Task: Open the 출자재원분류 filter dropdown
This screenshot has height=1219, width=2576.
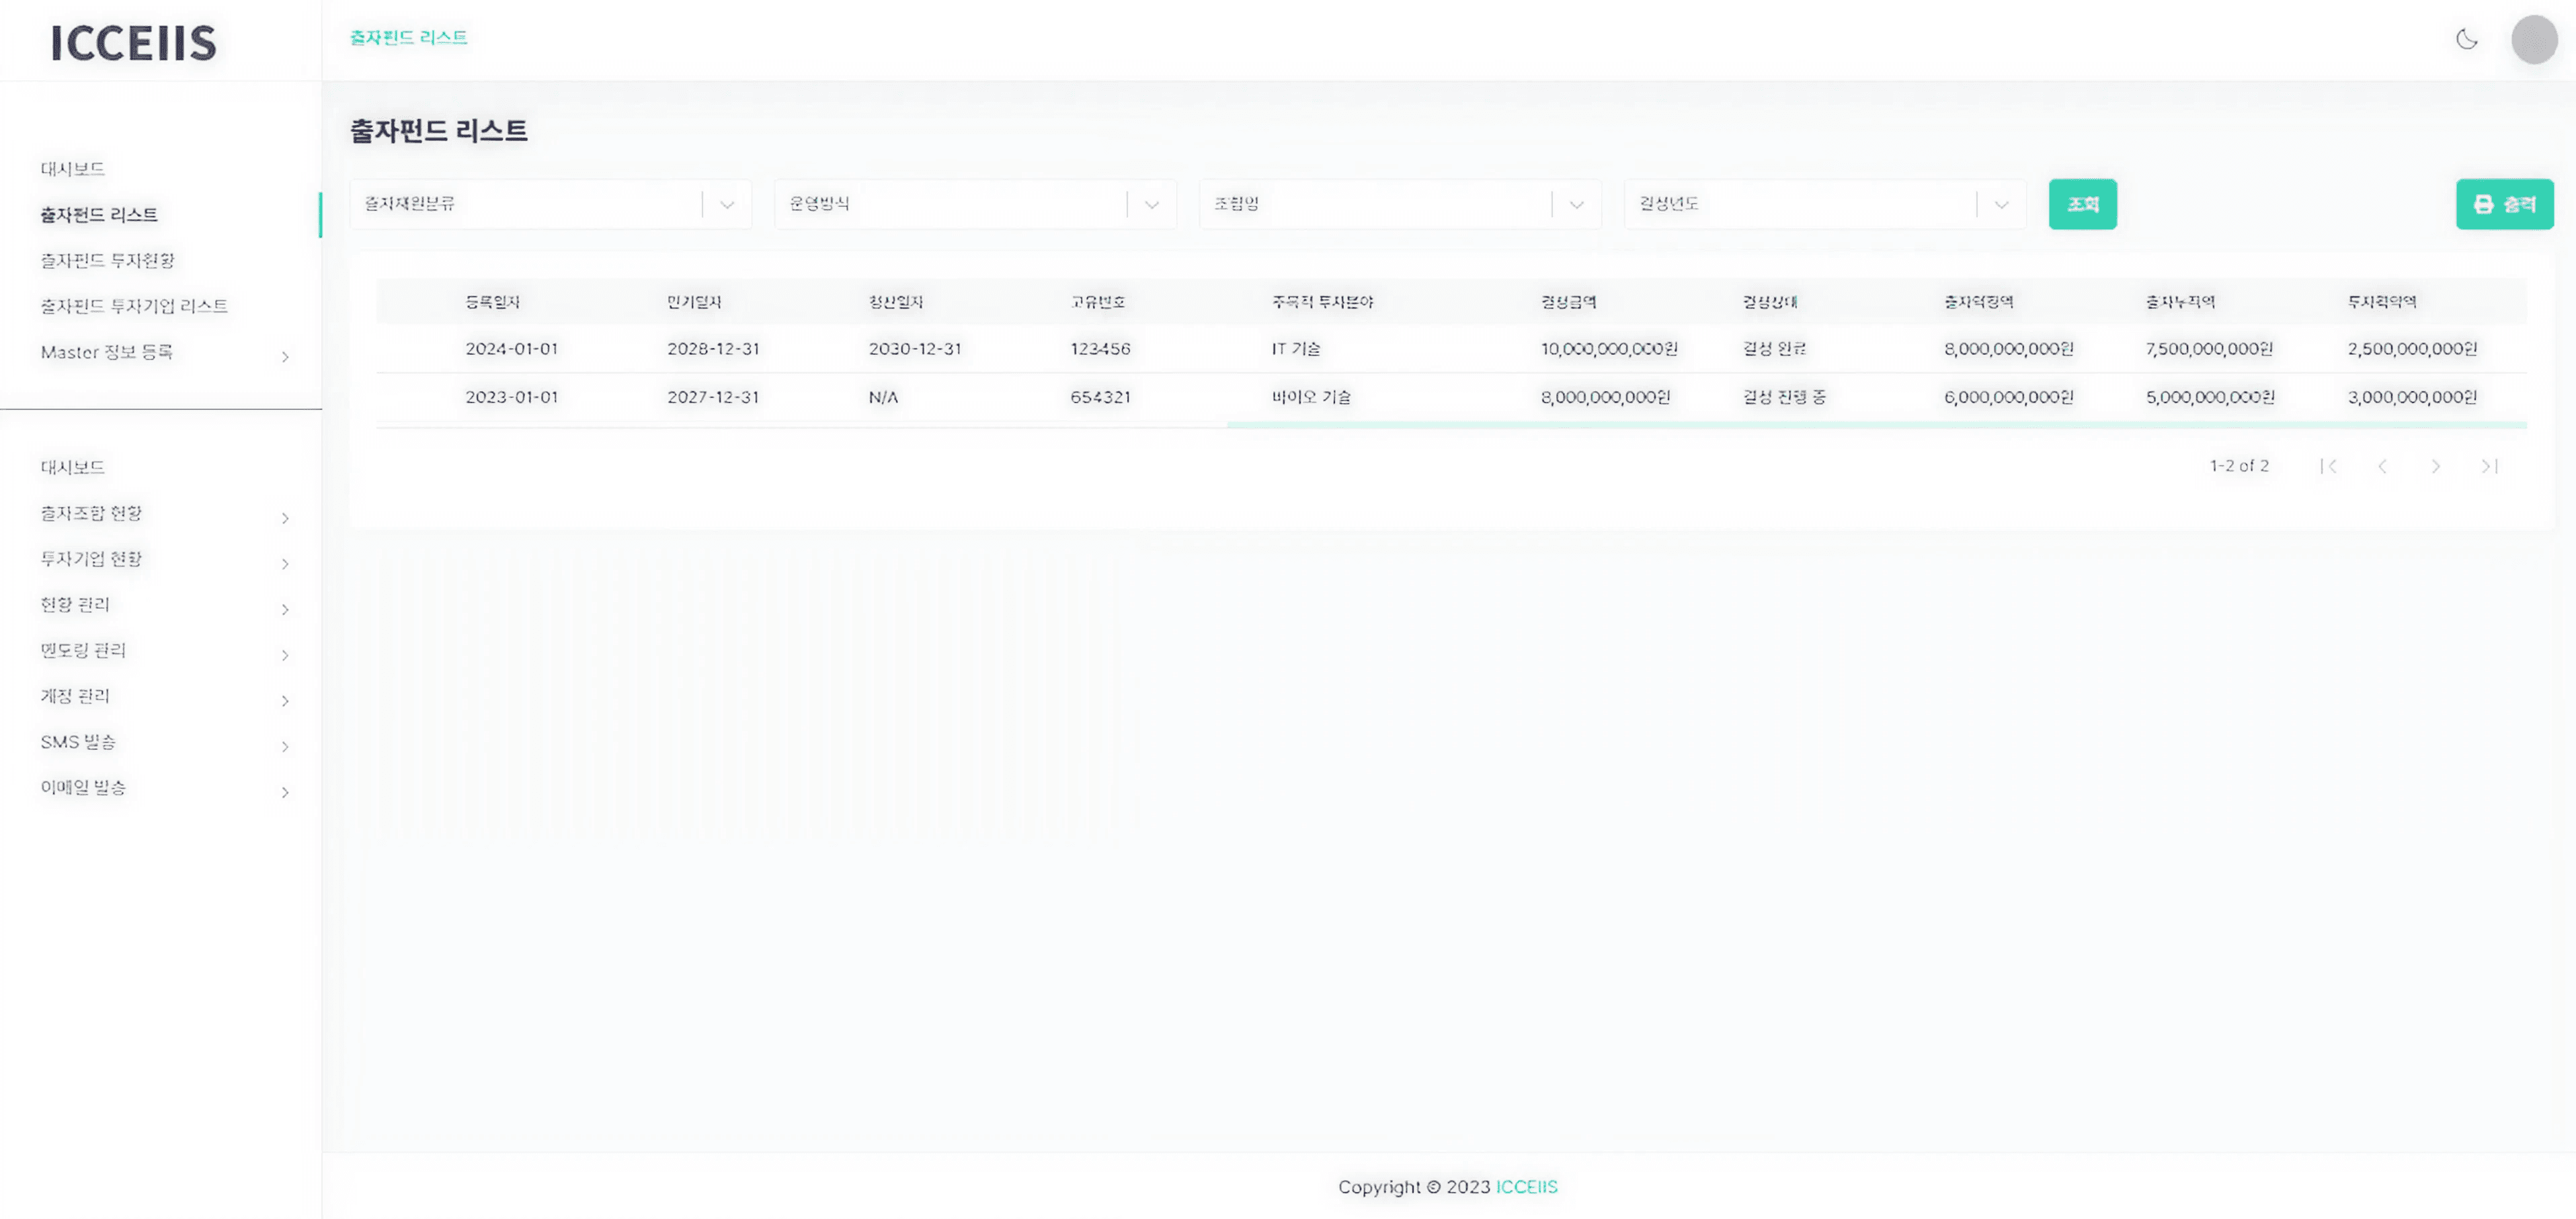Action: pos(726,203)
